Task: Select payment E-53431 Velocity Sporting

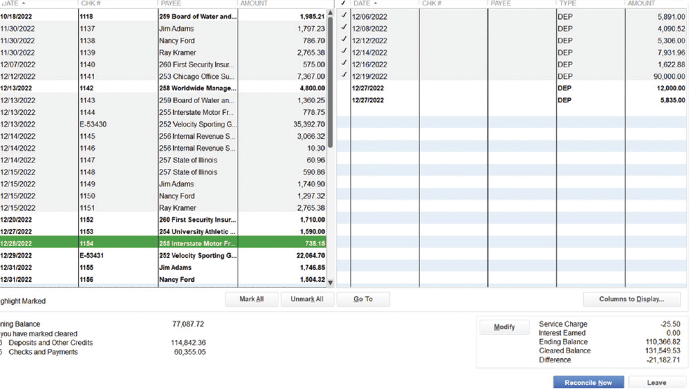Action: coord(163,255)
